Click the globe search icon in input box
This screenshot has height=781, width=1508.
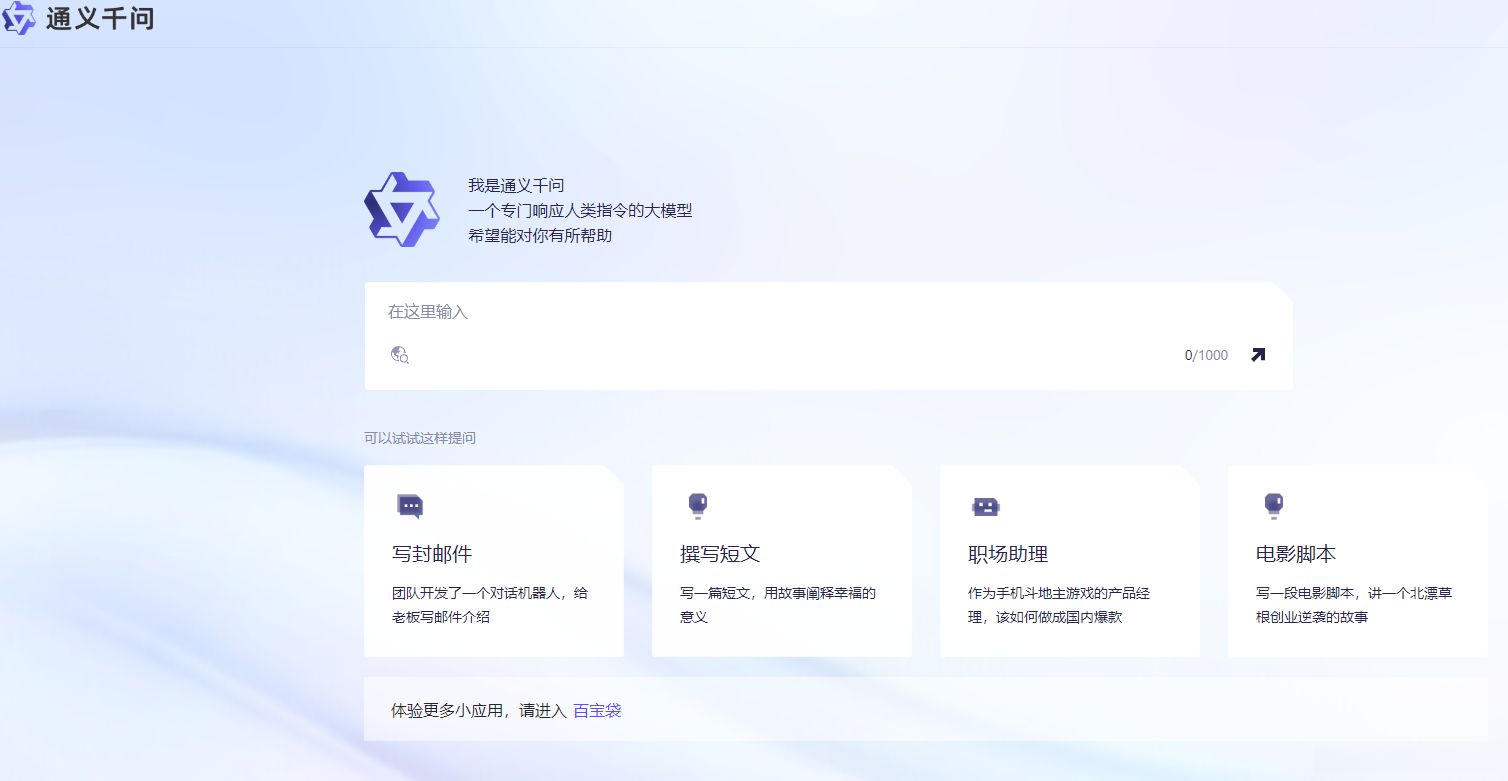pos(398,356)
